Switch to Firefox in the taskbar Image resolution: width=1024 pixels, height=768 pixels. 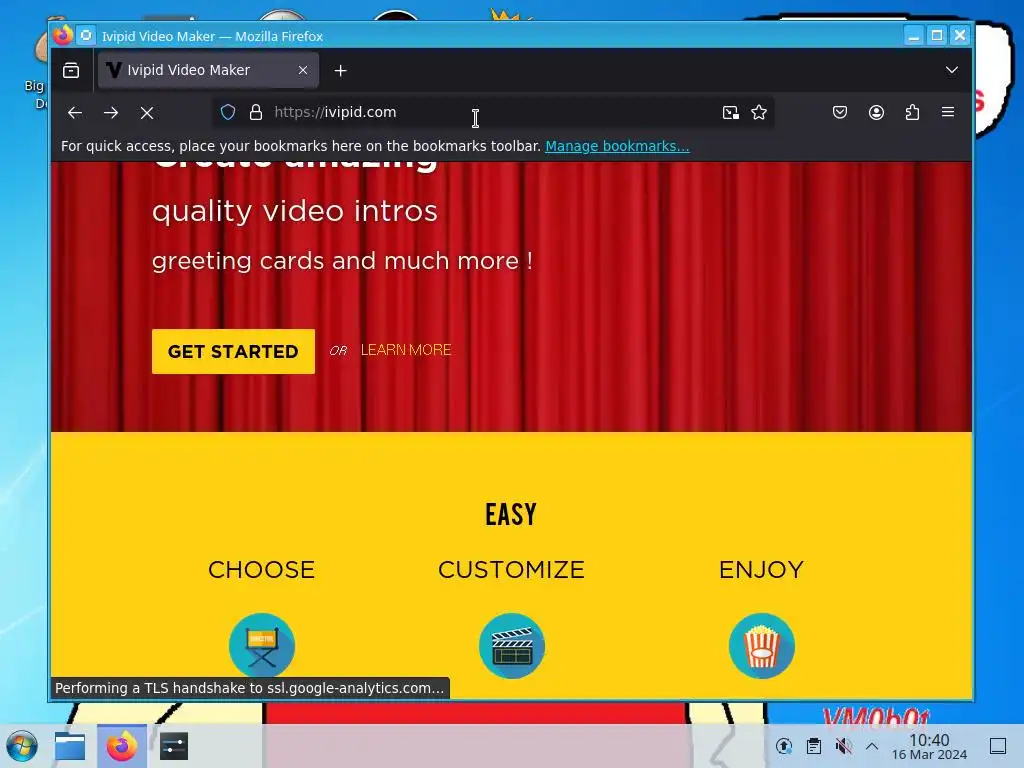(121, 746)
